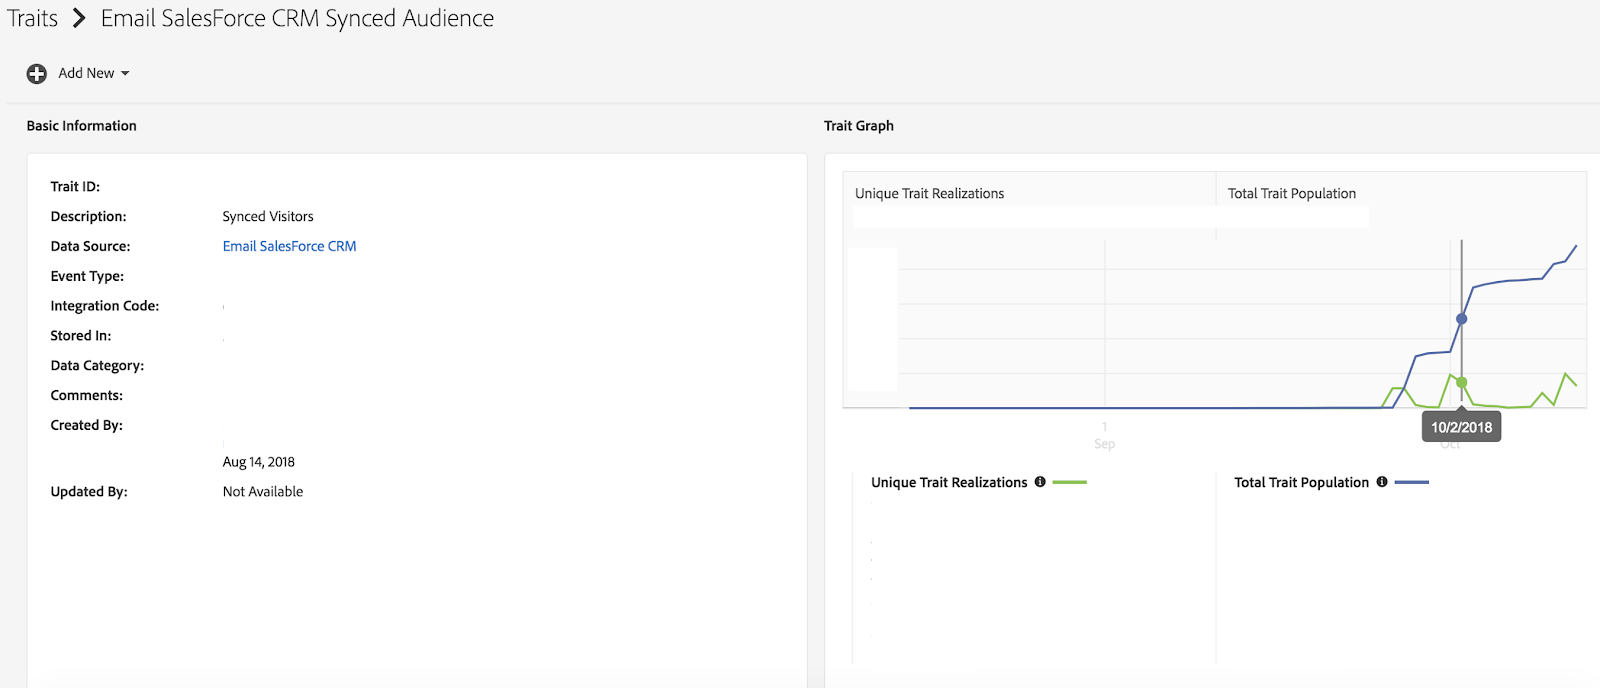Click the Trait Graph section heading
Viewport: 1600px width, 688px height.
[859, 126]
